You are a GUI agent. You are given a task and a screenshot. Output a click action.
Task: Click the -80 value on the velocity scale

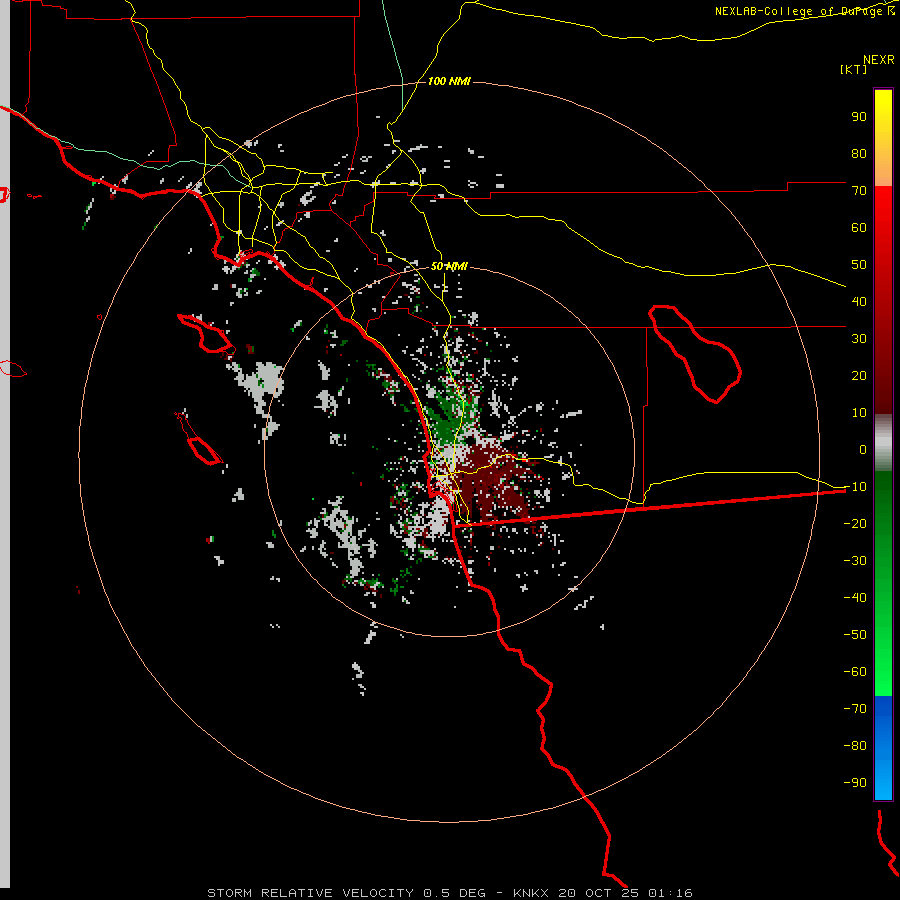pyautogui.click(x=855, y=746)
